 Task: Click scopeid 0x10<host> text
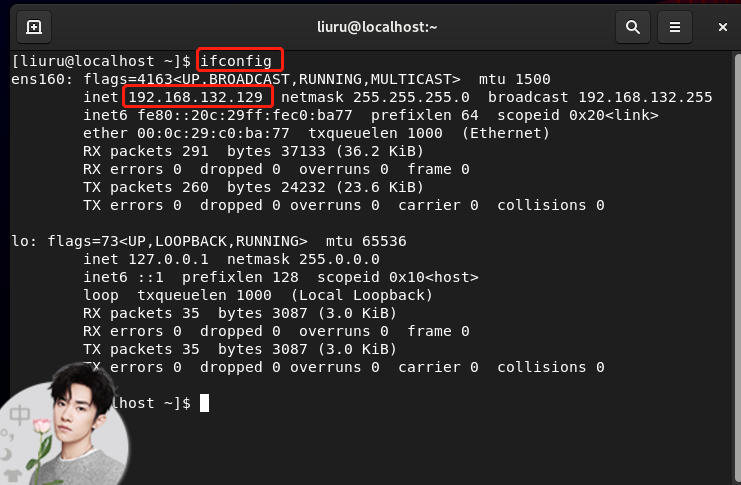398,277
